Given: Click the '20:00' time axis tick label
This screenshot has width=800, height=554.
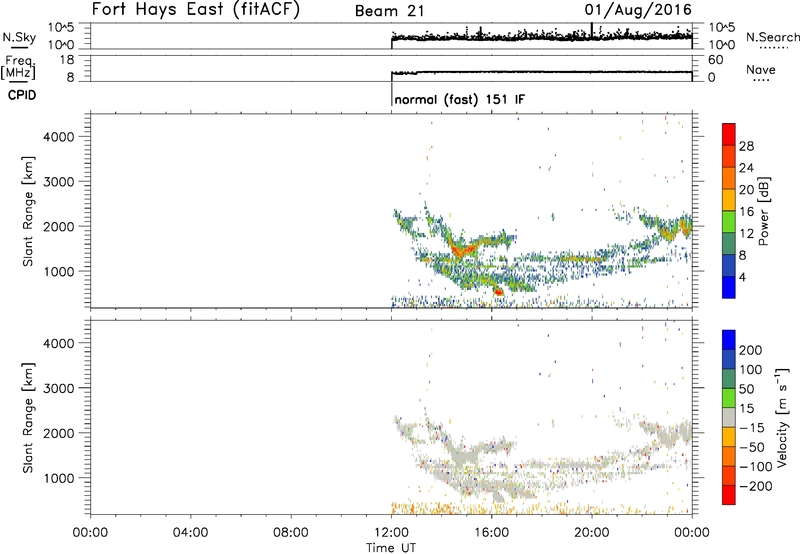Looking at the screenshot, I should click(592, 533).
